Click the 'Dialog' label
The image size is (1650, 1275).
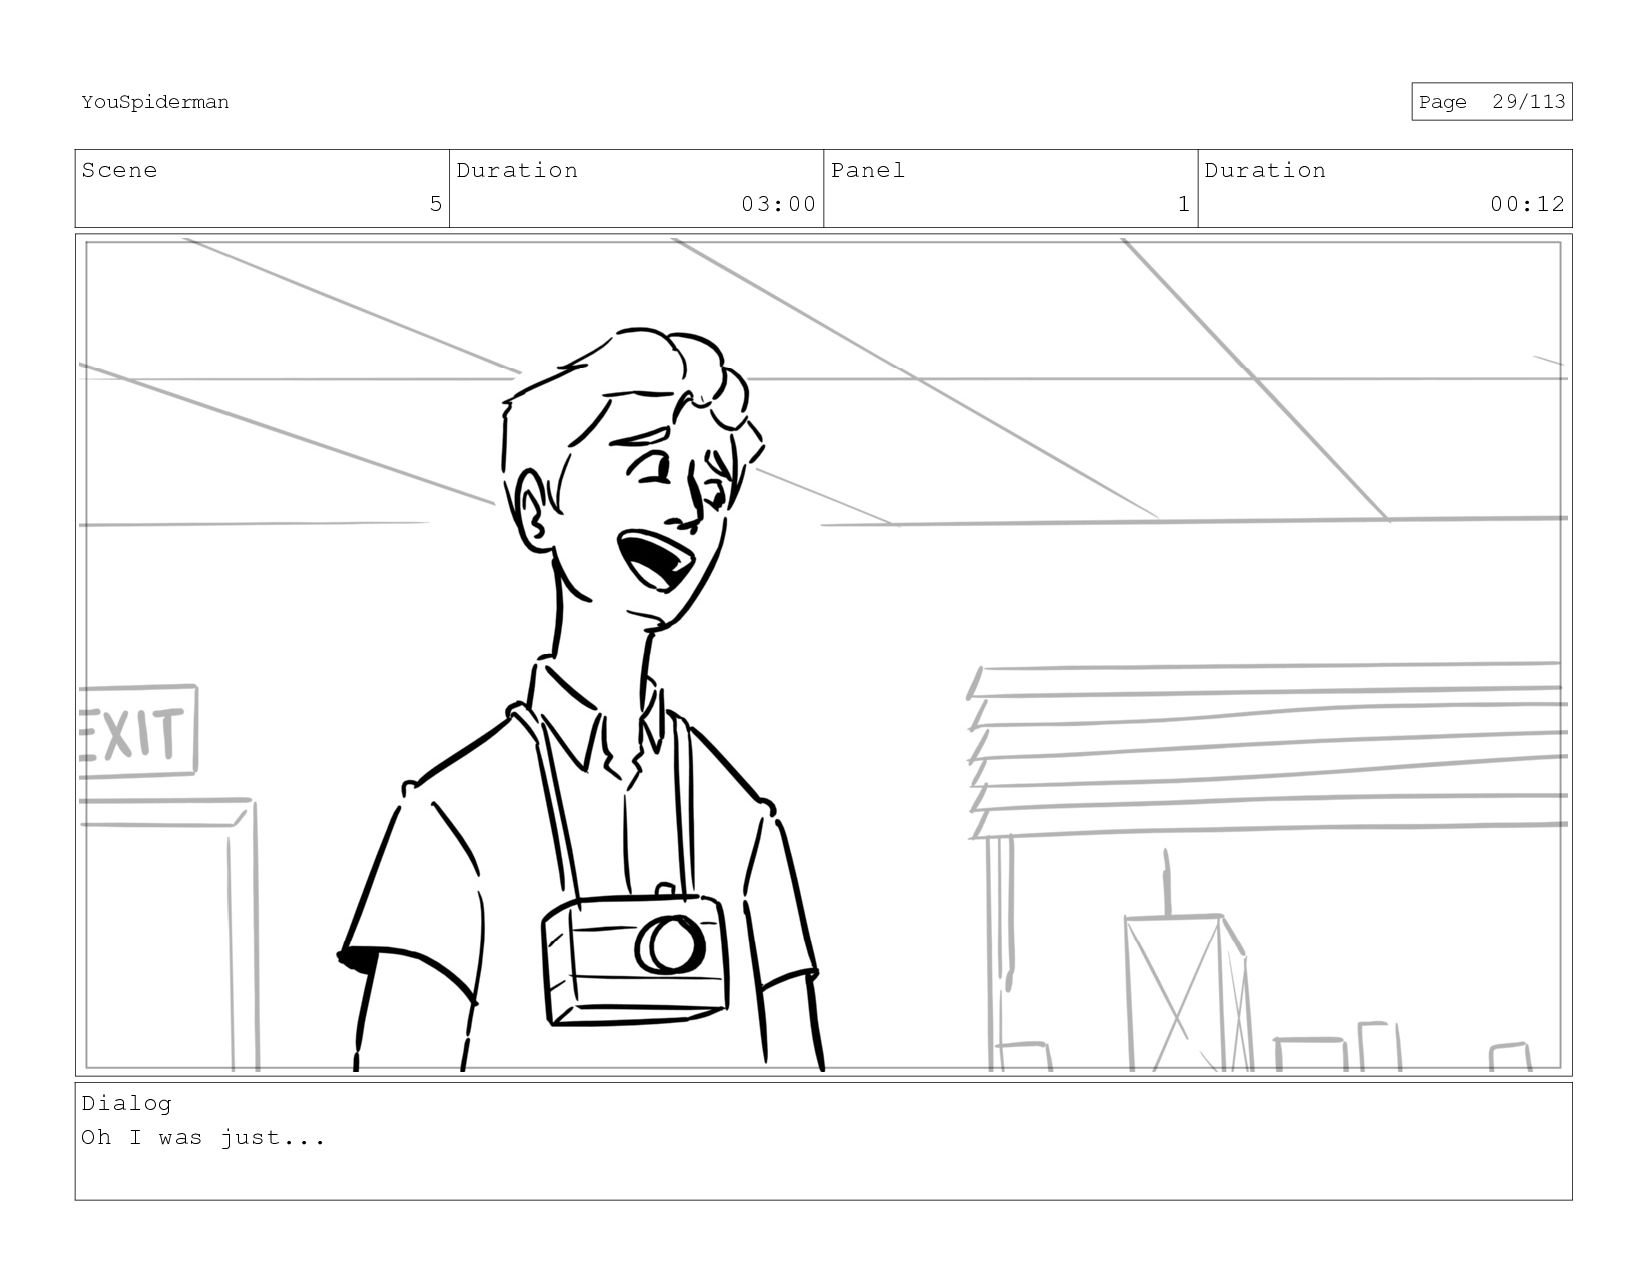(x=126, y=1104)
